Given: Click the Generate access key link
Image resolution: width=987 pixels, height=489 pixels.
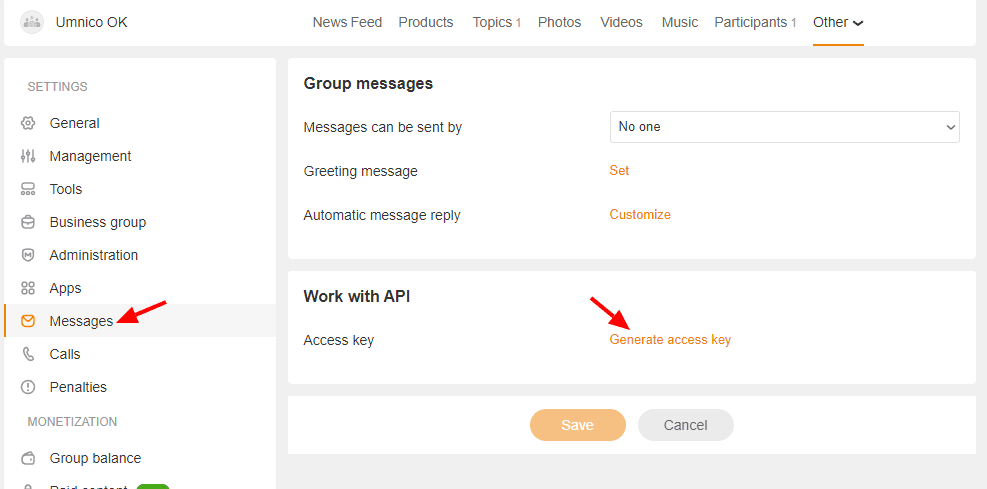Looking at the screenshot, I should coord(670,340).
